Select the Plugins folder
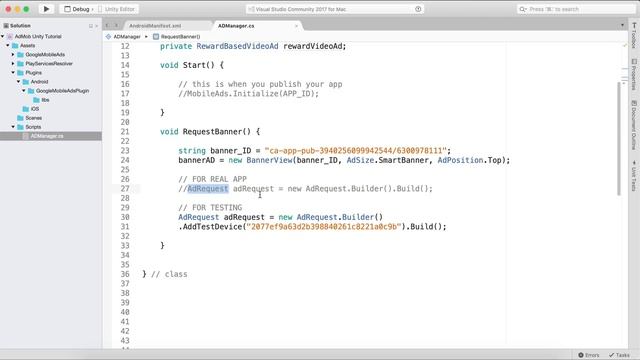640x360 pixels. tap(33, 72)
